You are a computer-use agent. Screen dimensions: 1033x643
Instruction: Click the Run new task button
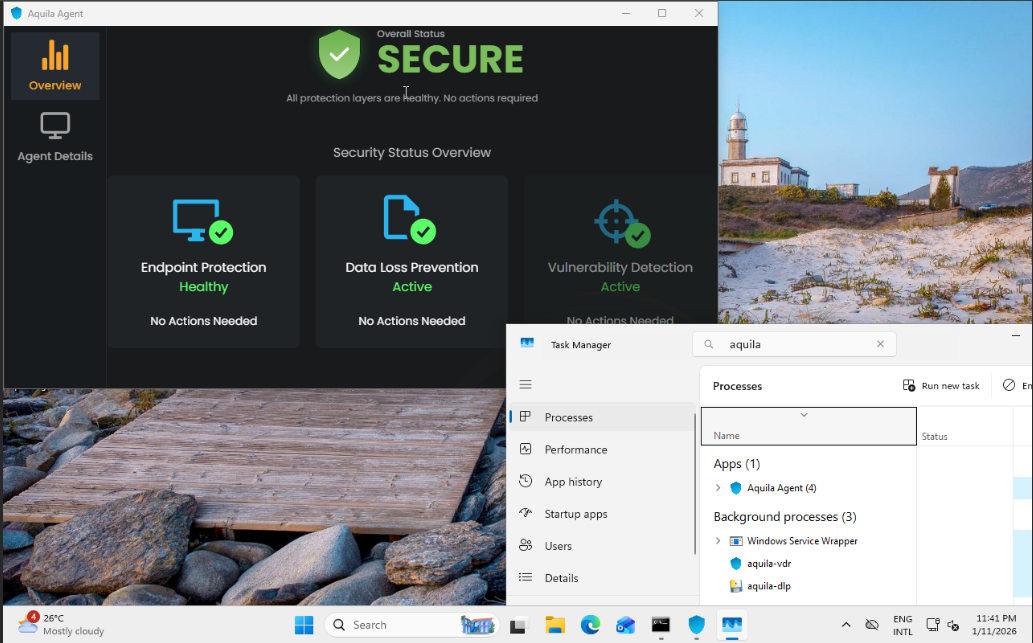coord(941,386)
